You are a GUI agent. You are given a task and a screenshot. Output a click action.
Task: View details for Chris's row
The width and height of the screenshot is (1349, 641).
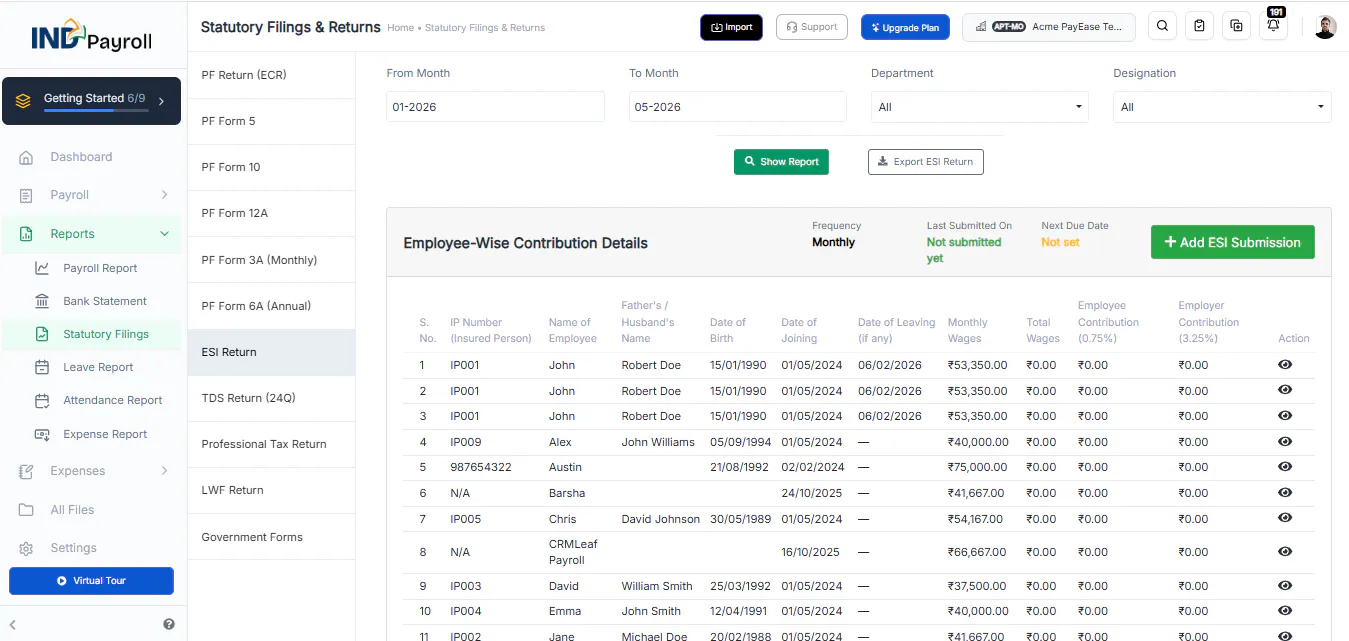(1285, 518)
